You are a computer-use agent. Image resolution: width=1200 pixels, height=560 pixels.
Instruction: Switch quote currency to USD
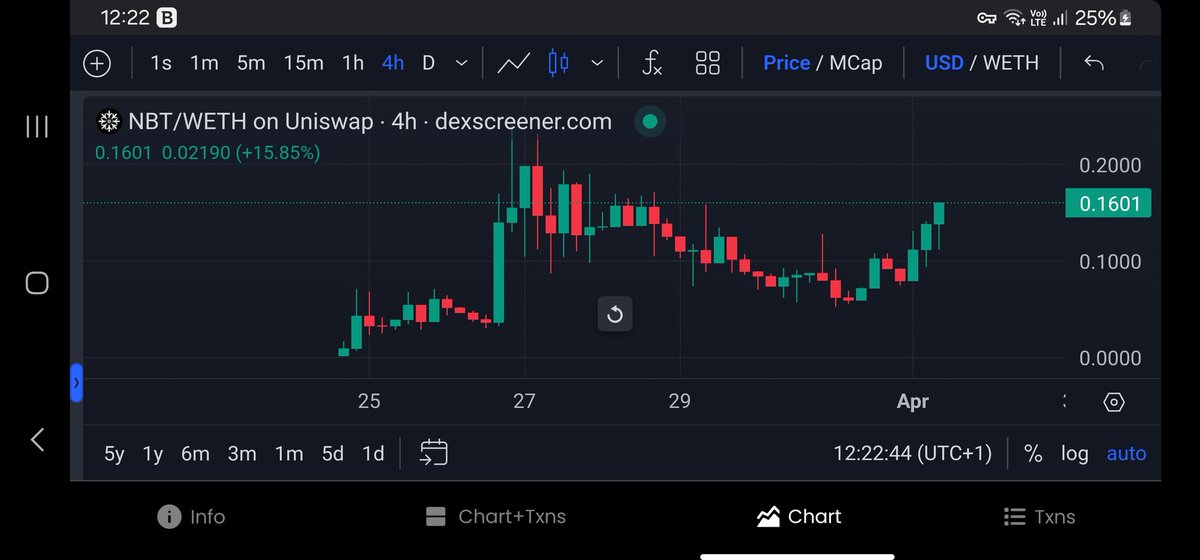tap(944, 63)
